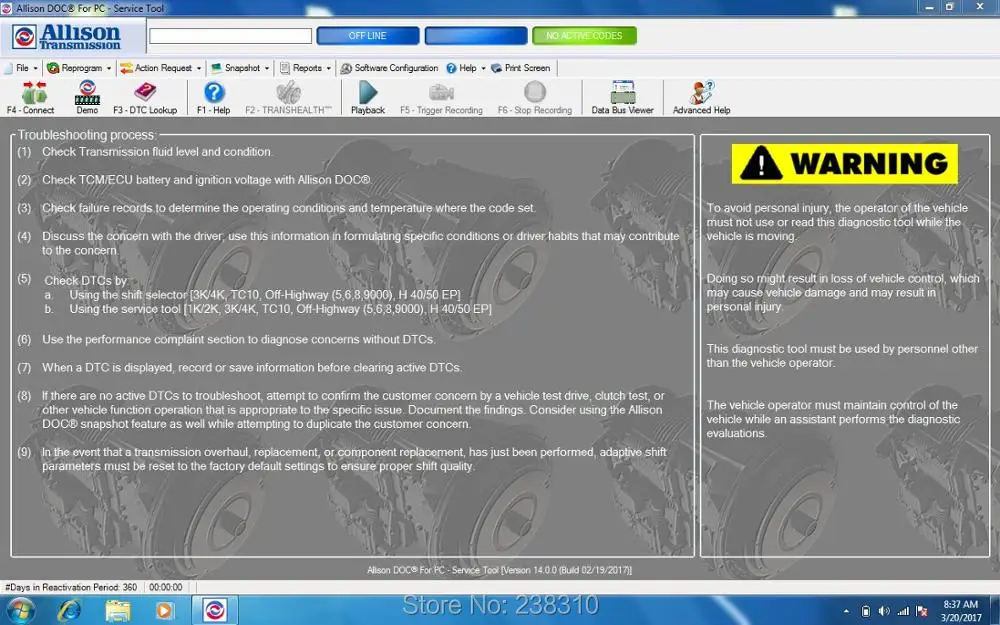Click the network signal tray icon
This screenshot has width=1000, height=625.
(903, 612)
